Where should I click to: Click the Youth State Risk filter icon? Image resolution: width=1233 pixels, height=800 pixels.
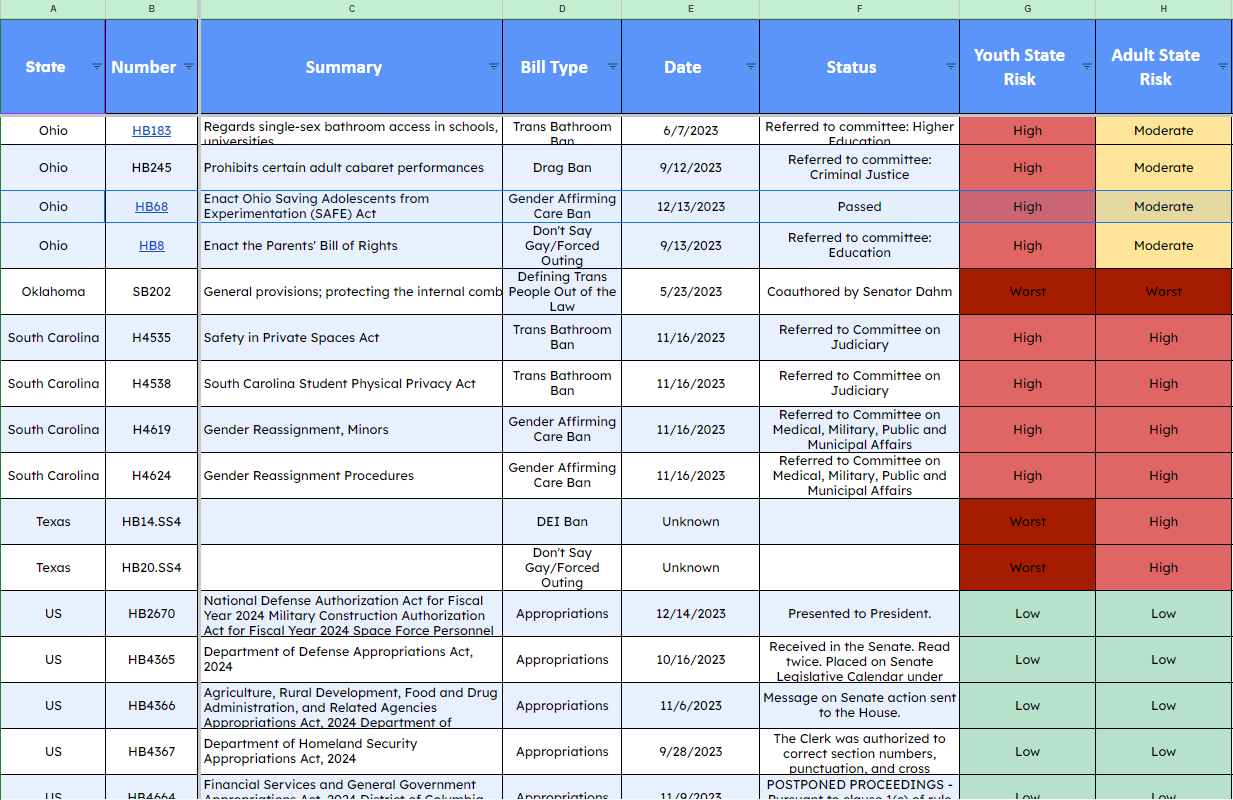[1086, 67]
